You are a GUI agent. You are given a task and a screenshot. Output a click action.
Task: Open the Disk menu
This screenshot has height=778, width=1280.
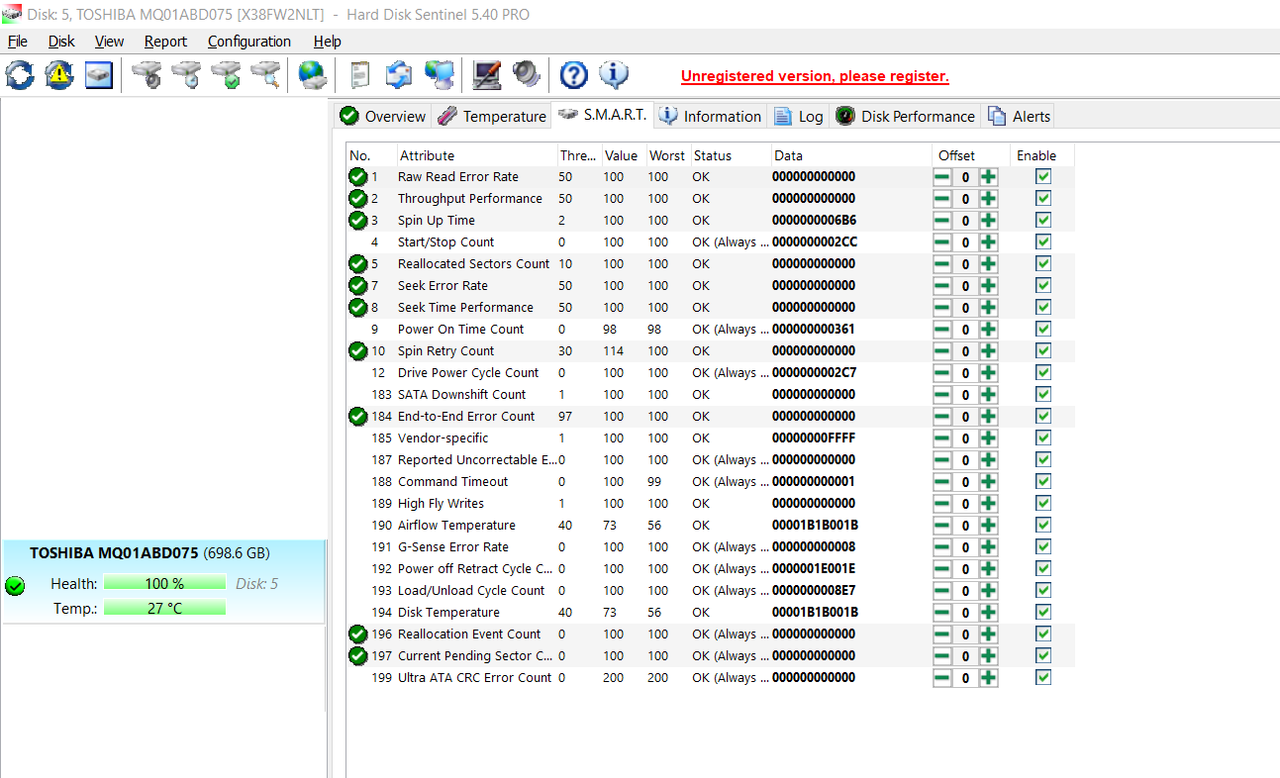click(x=61, y=41)
